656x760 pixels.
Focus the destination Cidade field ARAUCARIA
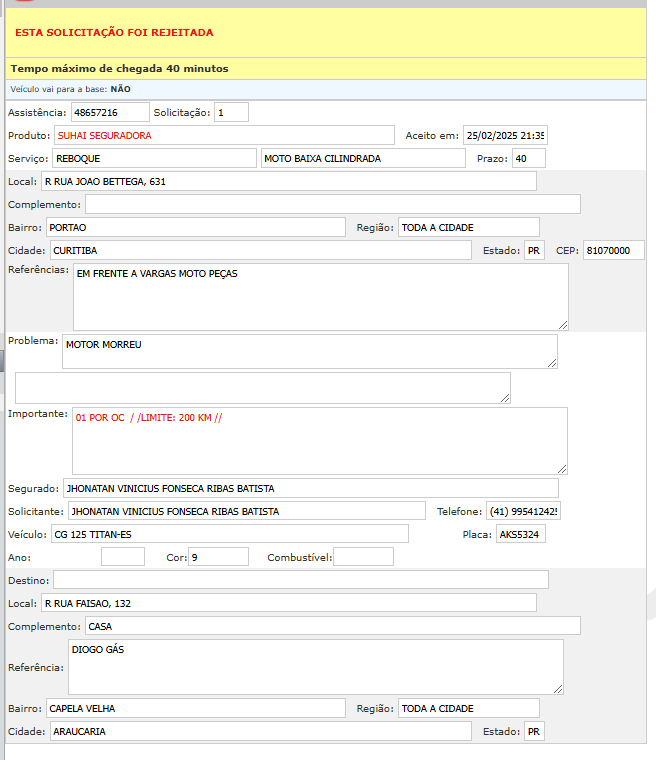pos(259,731)
